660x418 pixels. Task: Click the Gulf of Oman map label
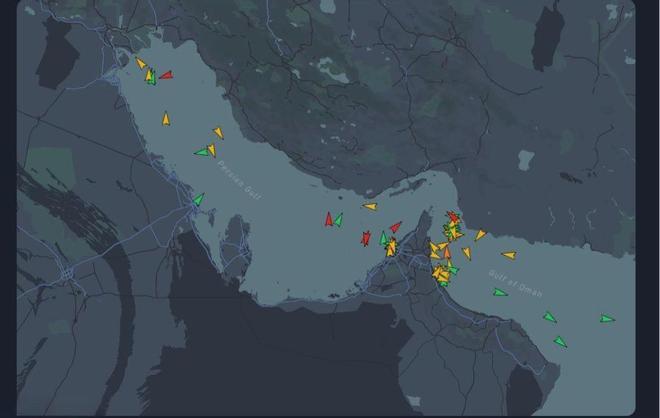(x=514, y=274)
